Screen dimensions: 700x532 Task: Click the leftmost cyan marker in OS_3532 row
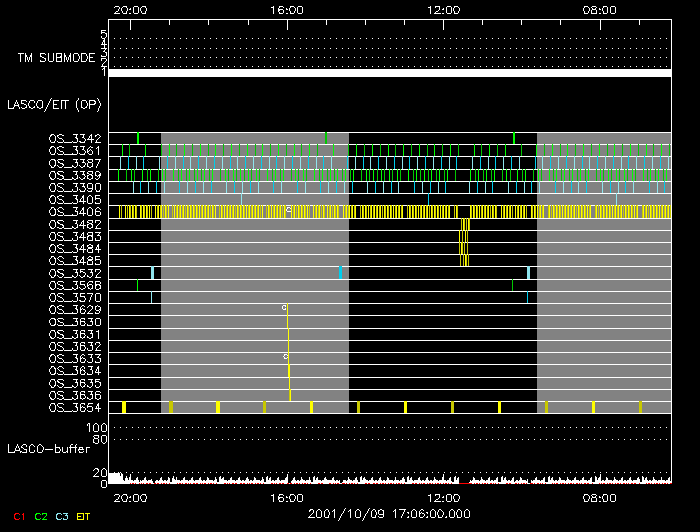point(152,273)
